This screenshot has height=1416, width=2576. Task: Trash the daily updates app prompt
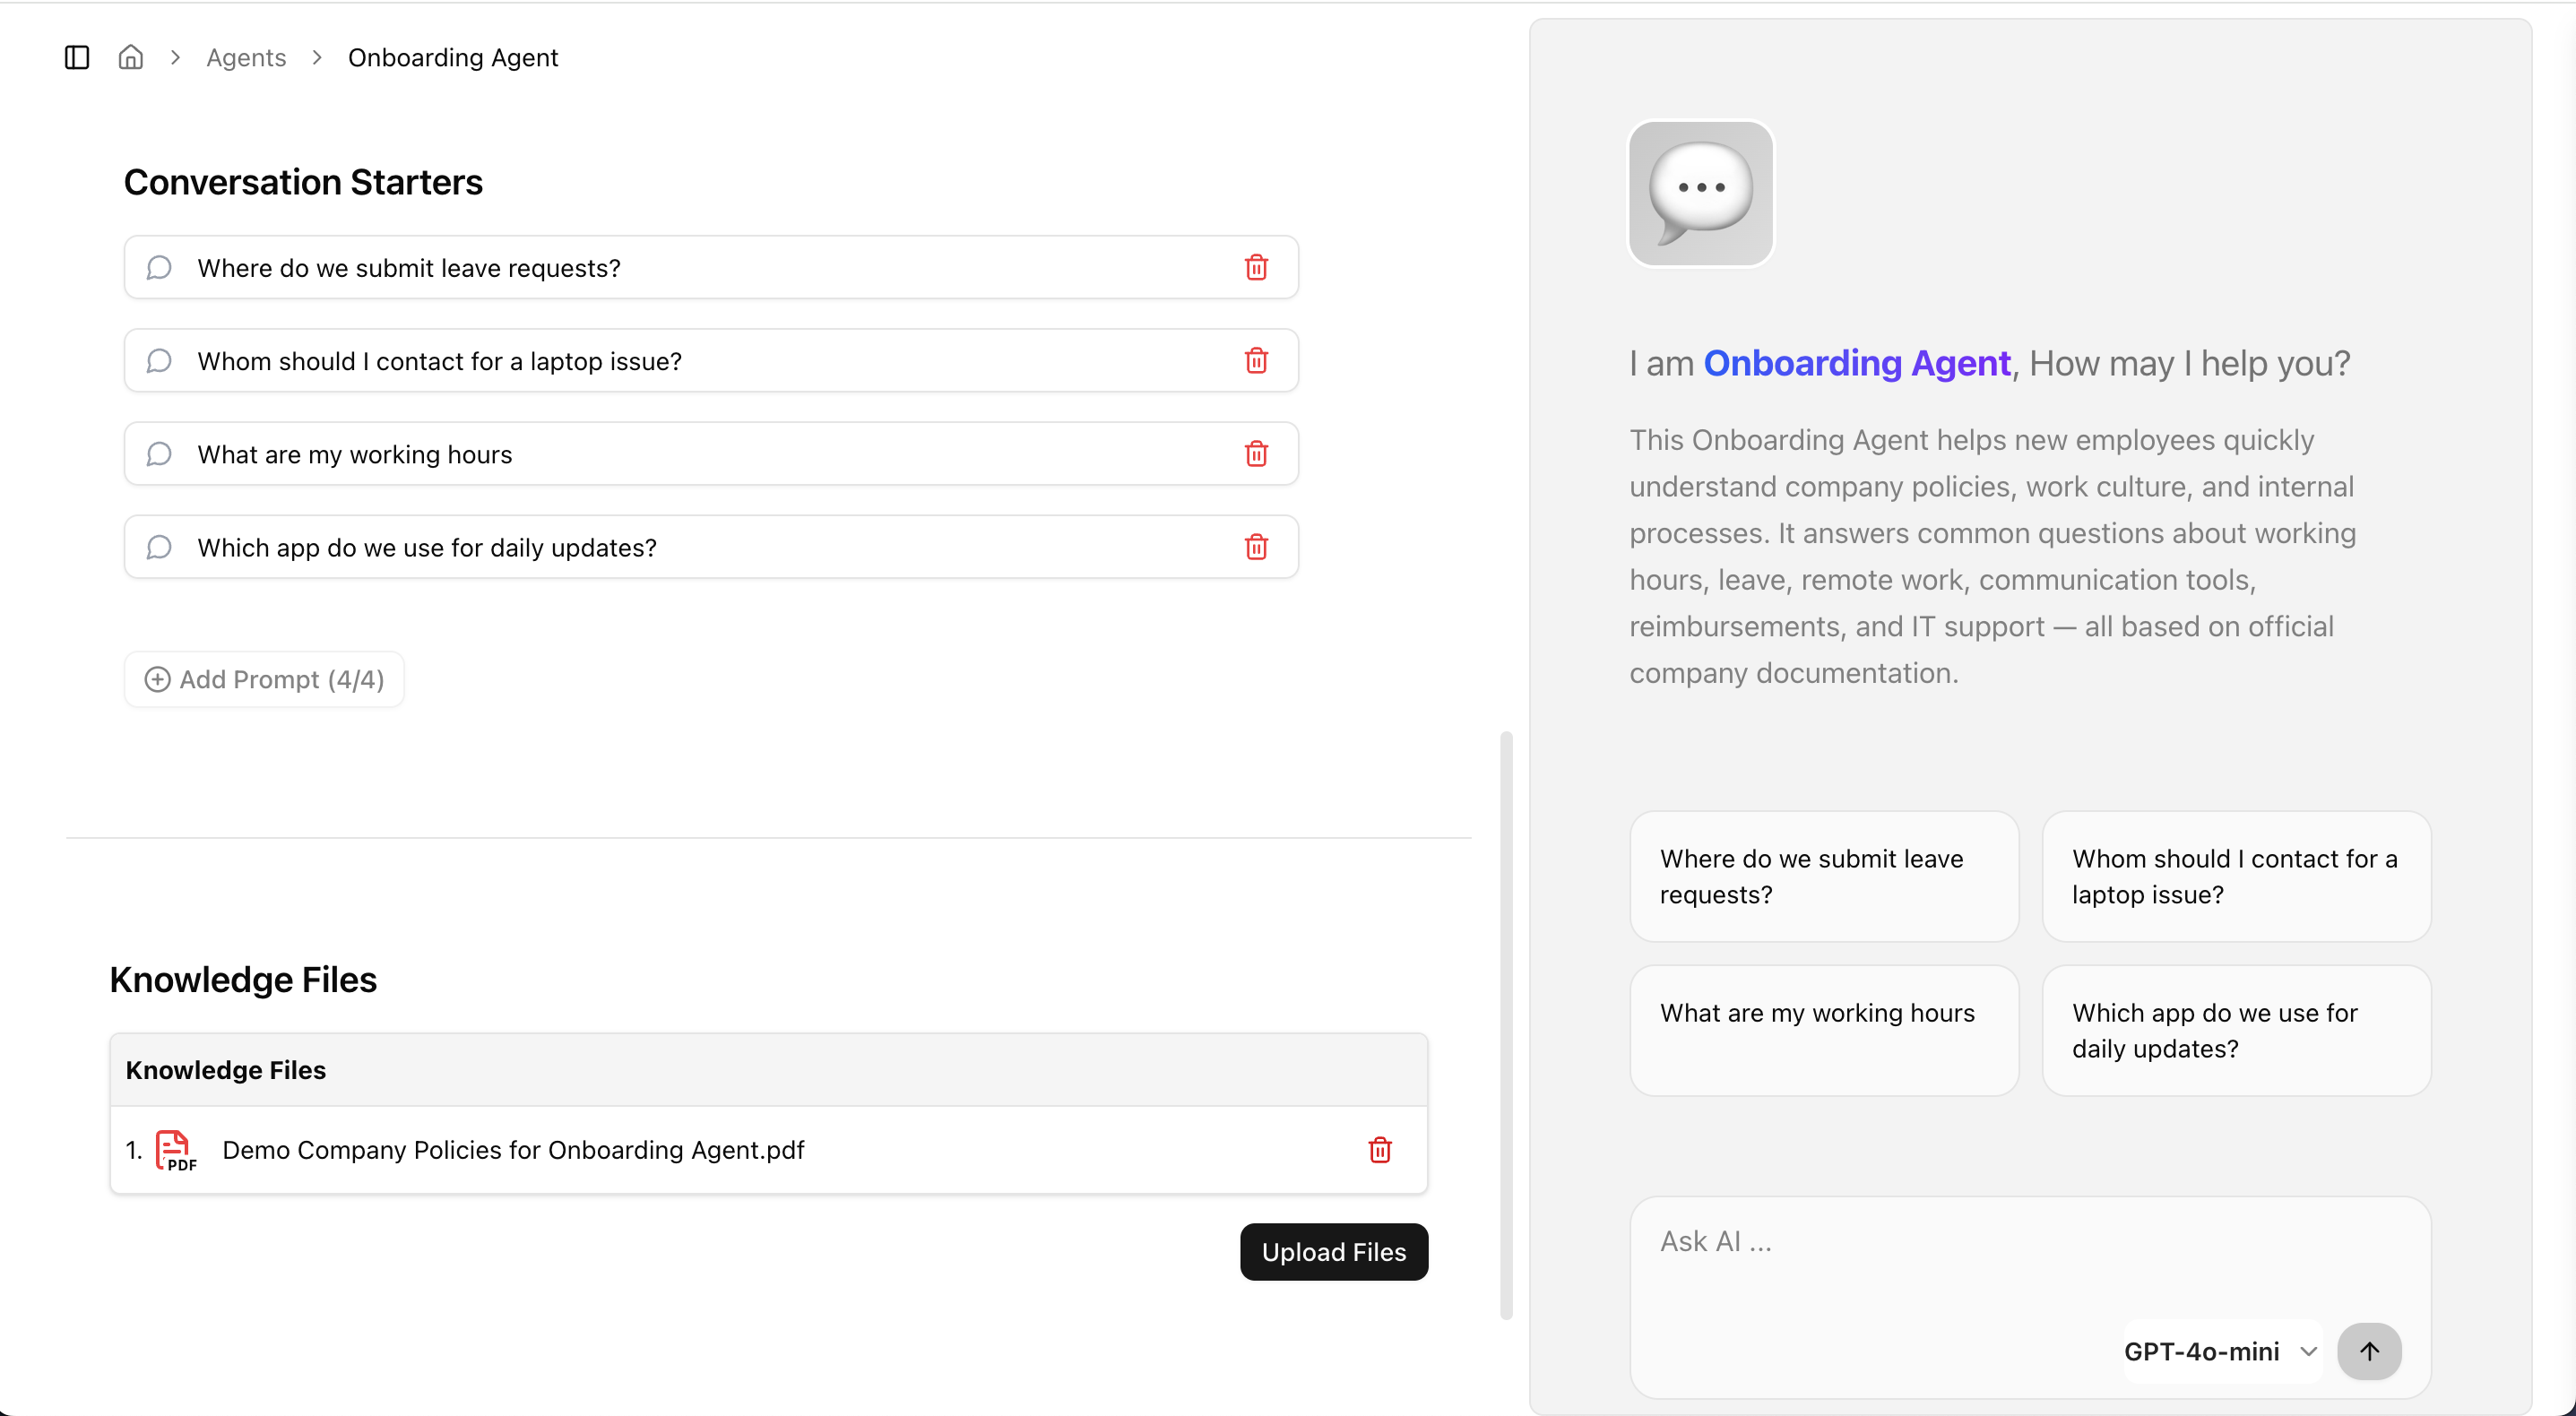click(x=1256, y=546)
